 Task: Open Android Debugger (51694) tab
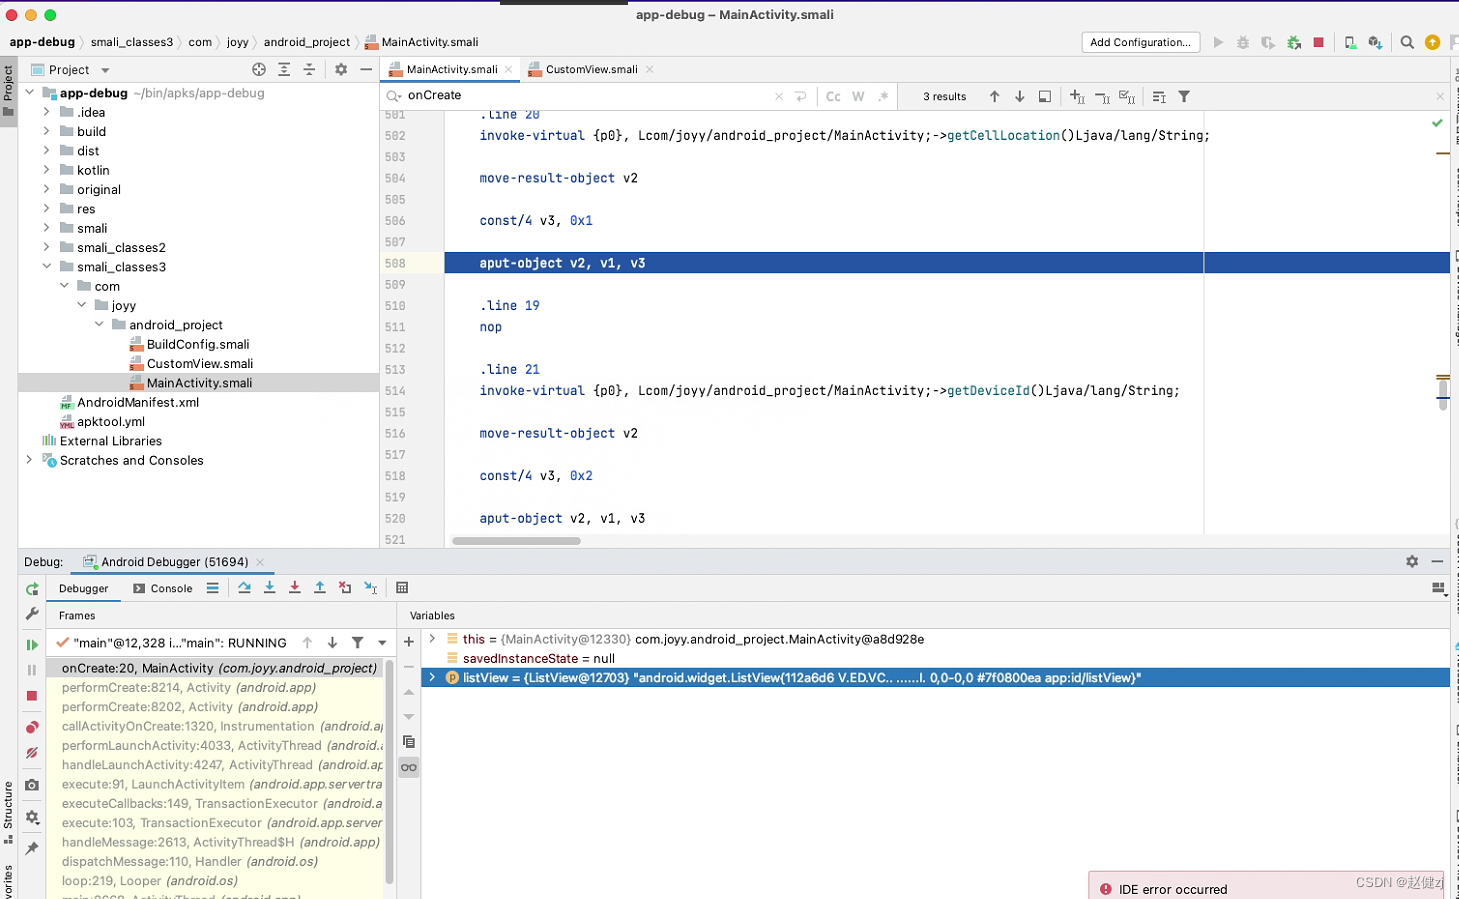pos(174,562)
